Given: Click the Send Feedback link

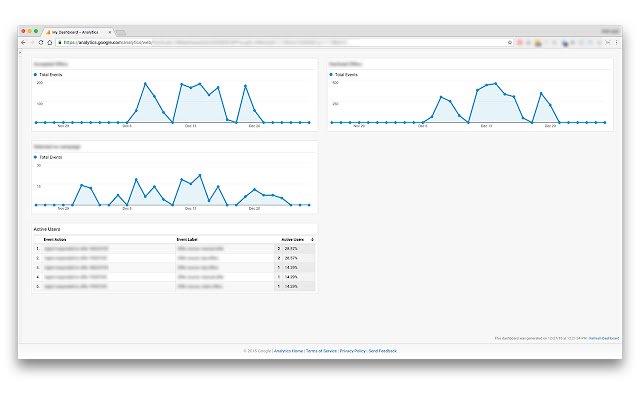Looking at the screenshot, I should (x=382, y=351).
